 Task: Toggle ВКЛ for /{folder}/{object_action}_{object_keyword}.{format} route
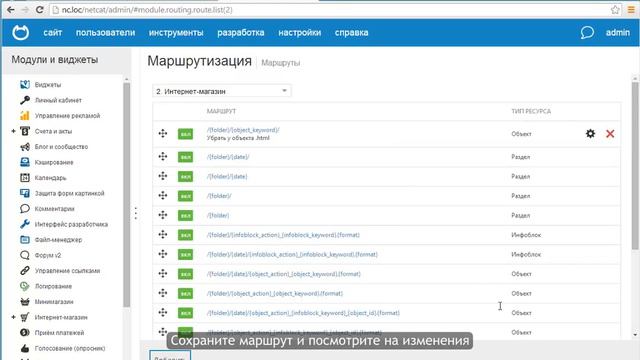click(185, 293)
